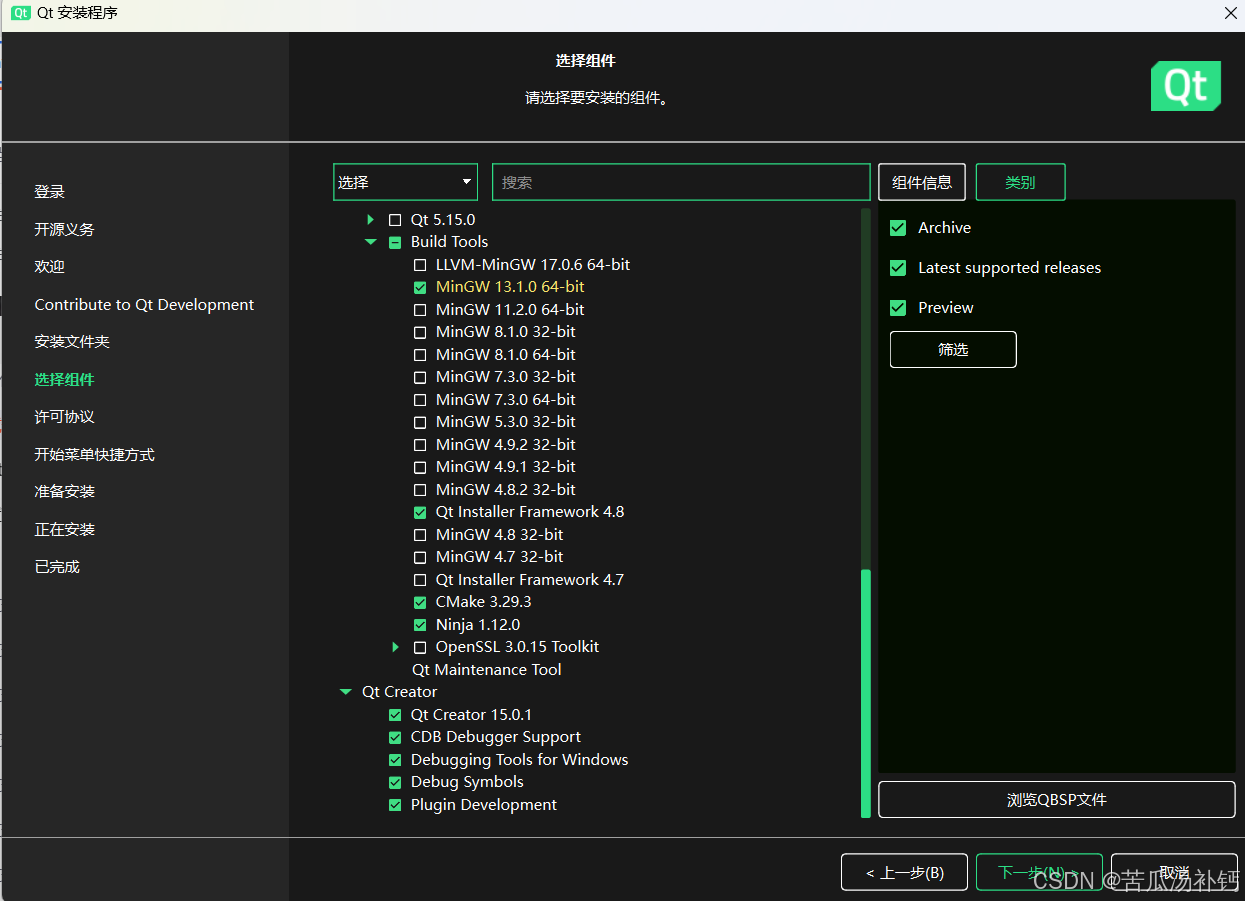Click the 安装文件夹 step in sidebar
Screen dimensions: 1245x901
[72, 342]
